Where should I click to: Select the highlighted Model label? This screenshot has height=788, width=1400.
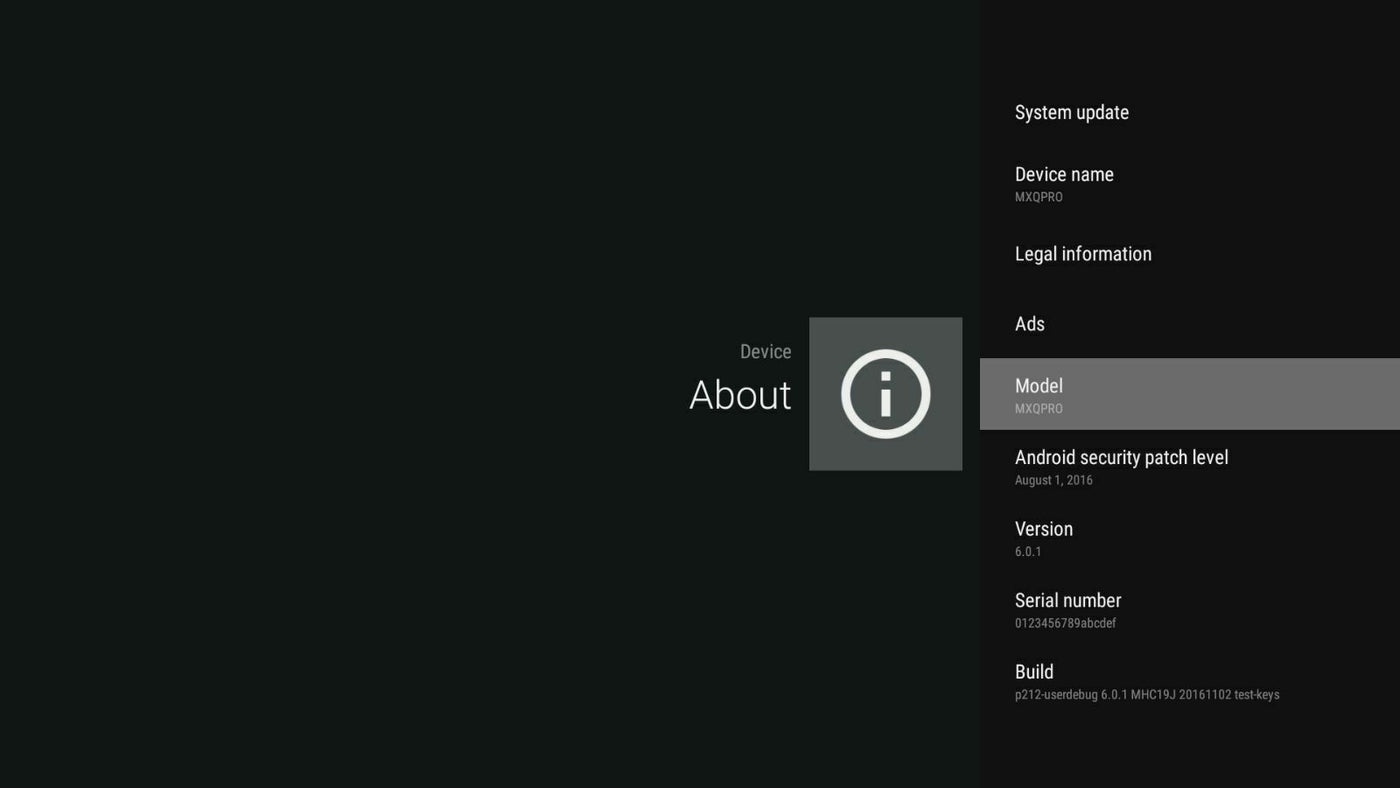tap(1038, 386)
